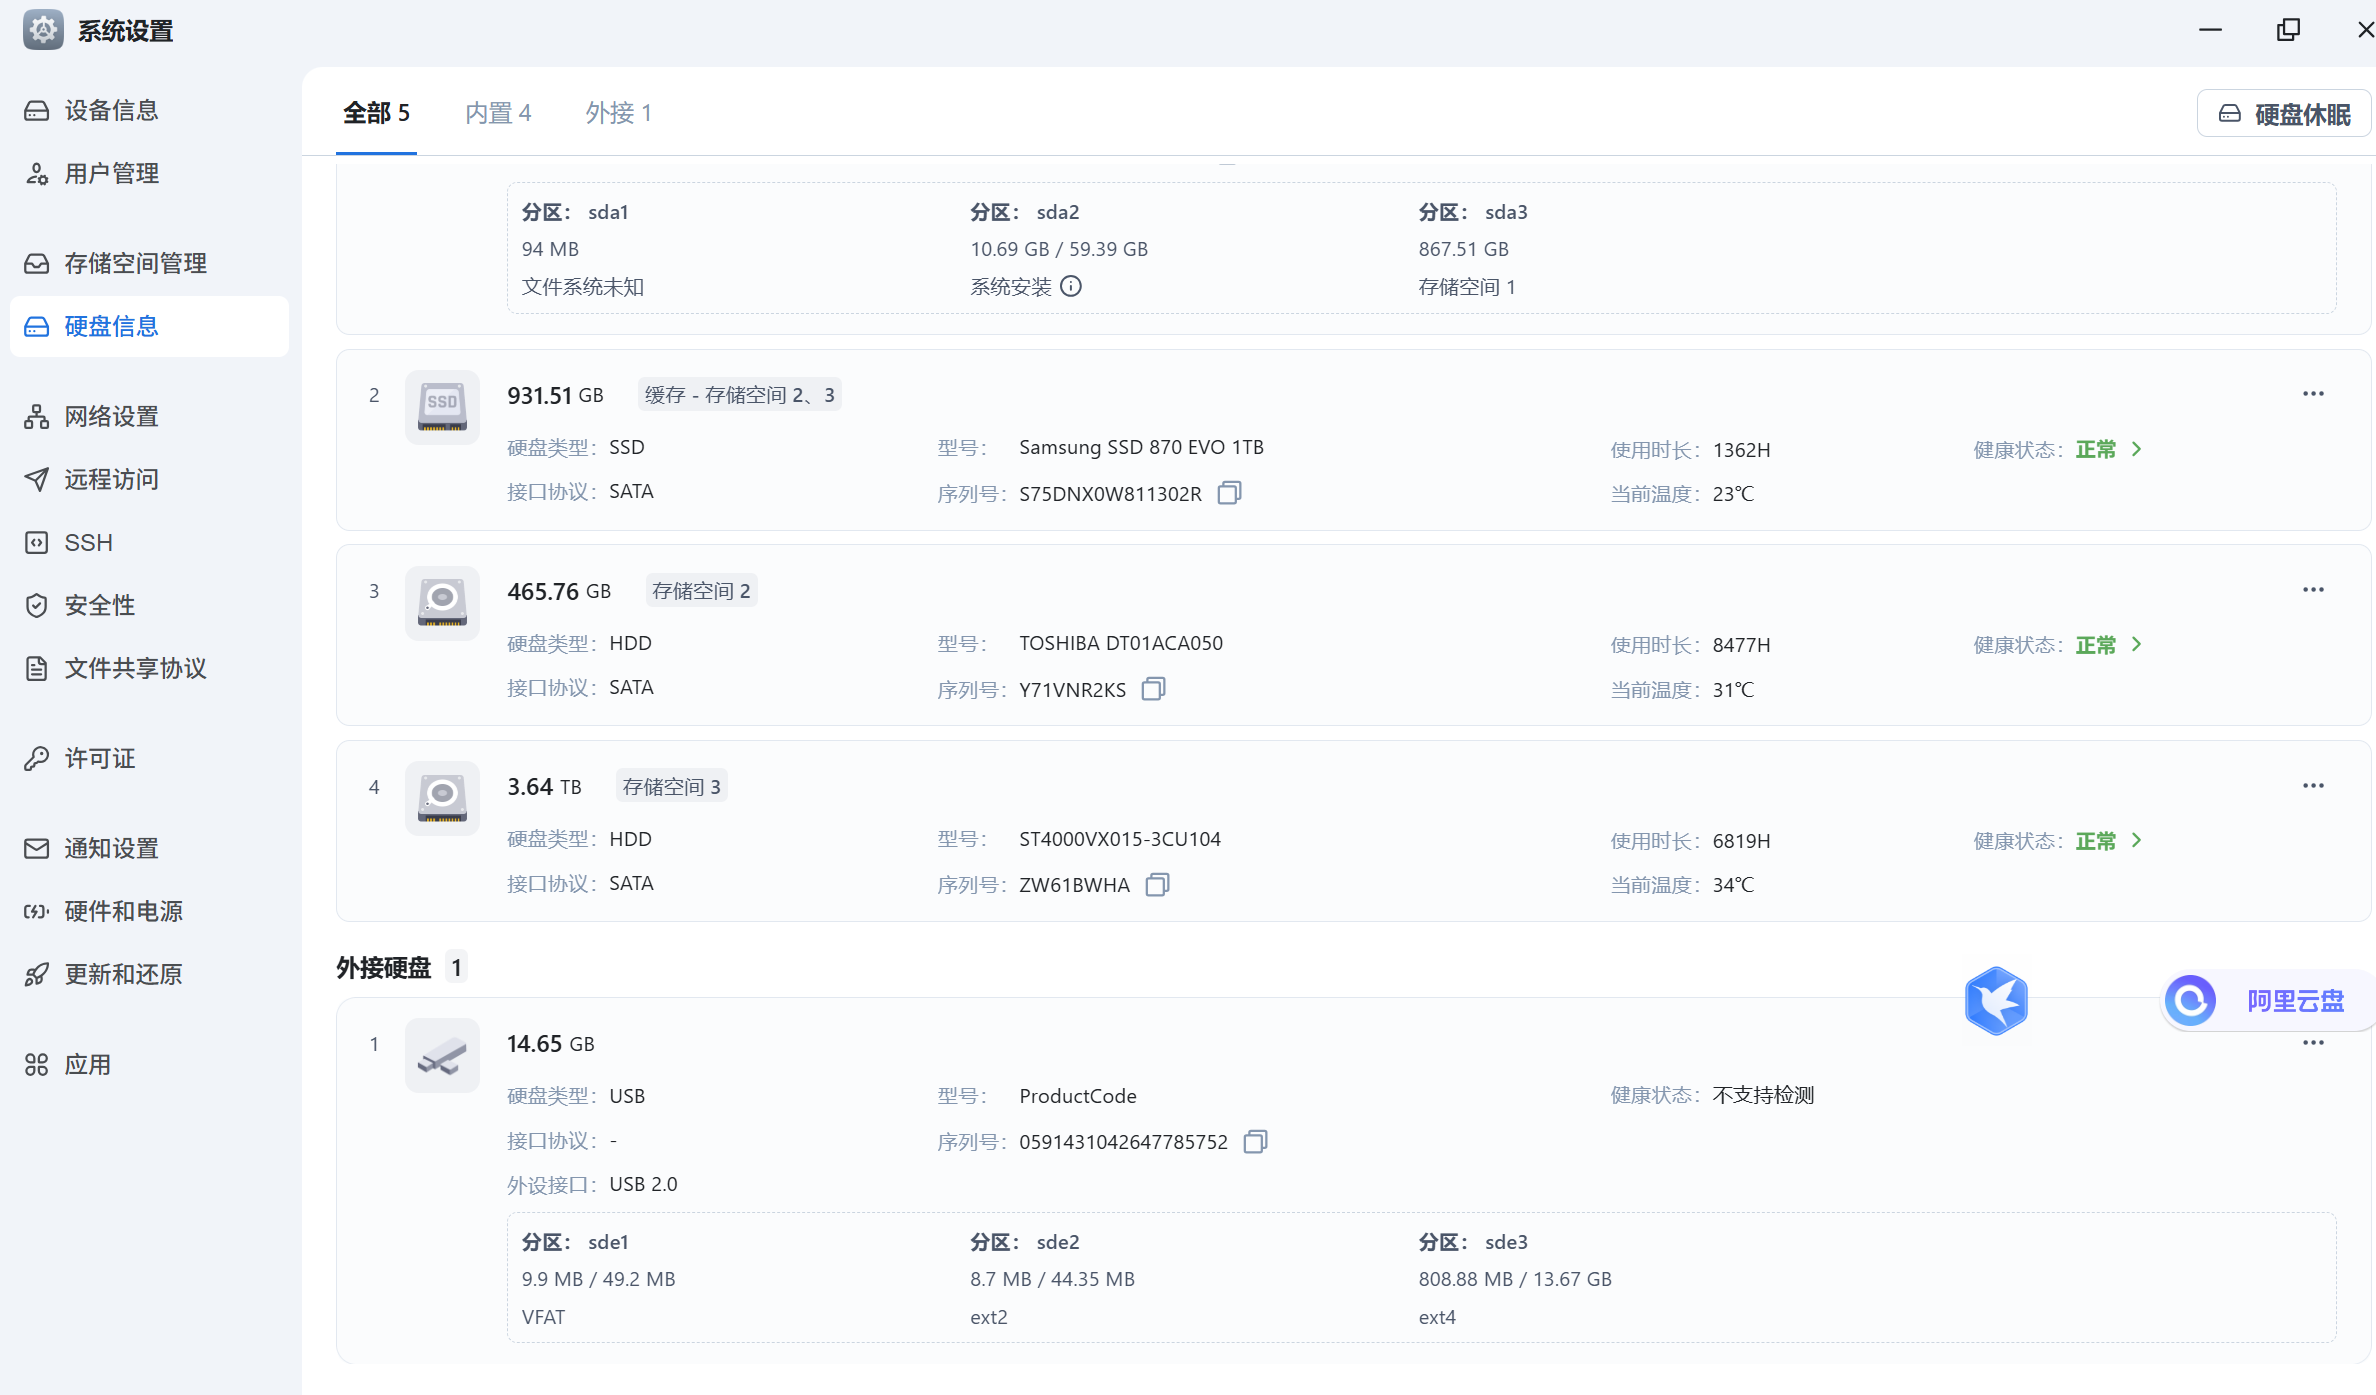Image resolution: width=2376 pixels, height=1395 pixels.
Task: Switch to the 外接 tab
Action: pyautogui.click(x=618, y=113)
